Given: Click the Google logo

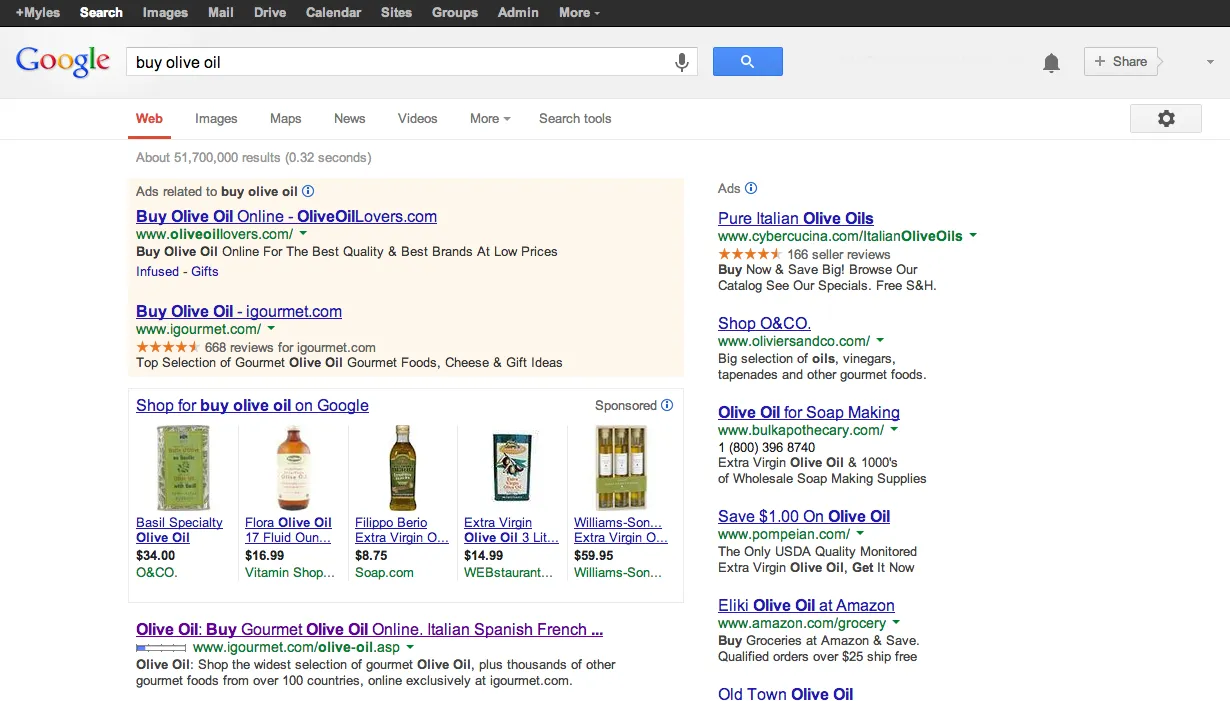Looking at the screenshot, I should click(63, 62).
